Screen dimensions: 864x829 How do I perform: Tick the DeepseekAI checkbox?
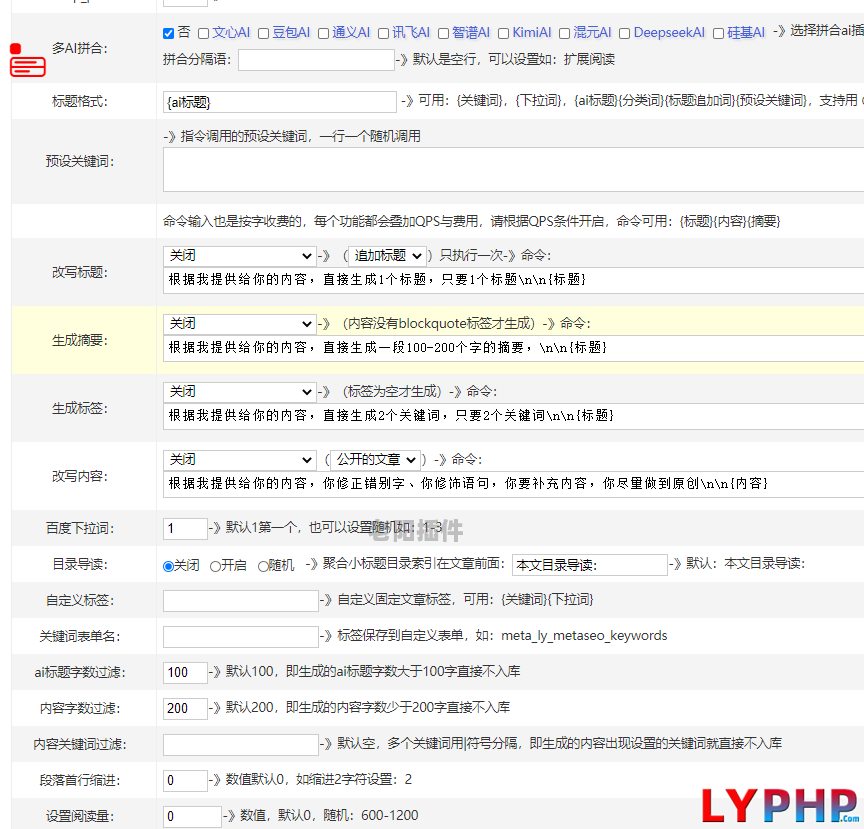tap(624, 34)
